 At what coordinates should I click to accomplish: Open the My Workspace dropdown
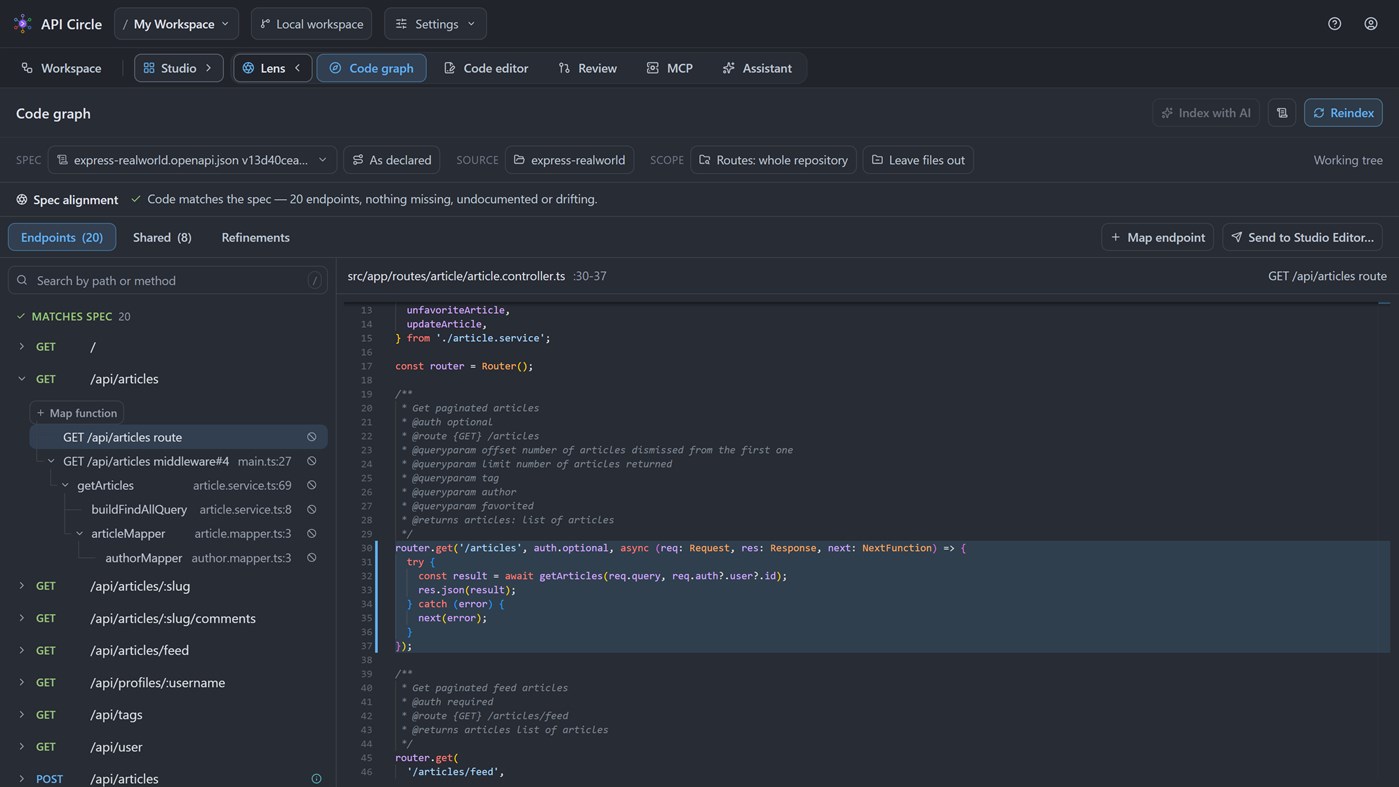click(176, 24)
